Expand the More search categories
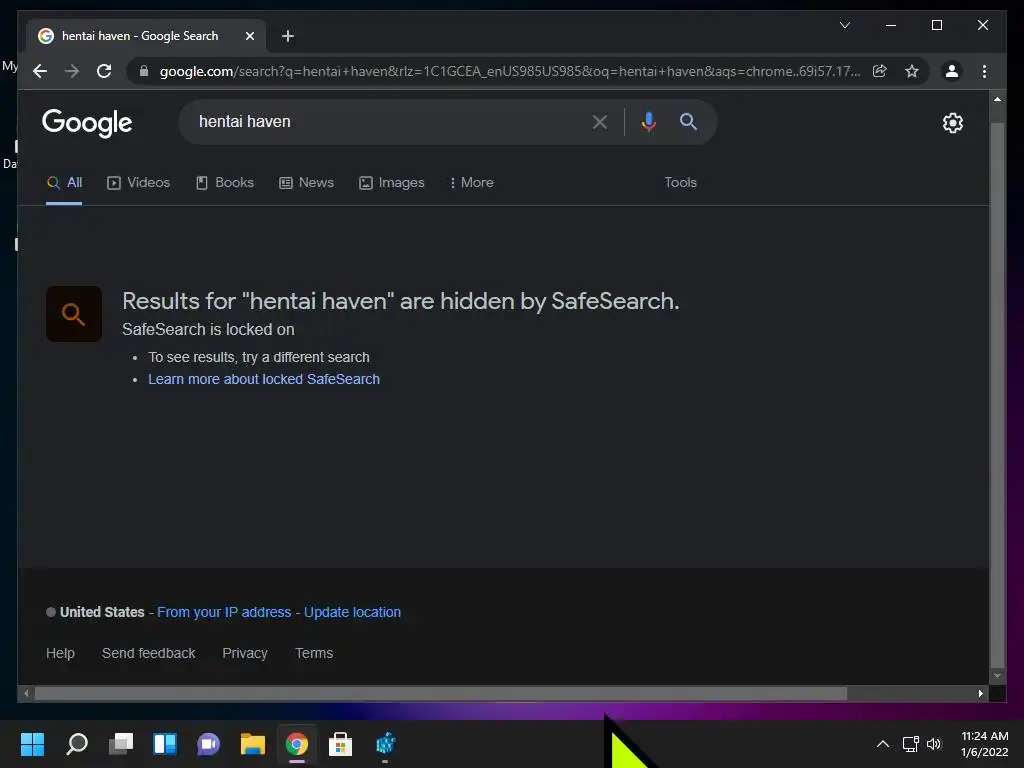The height and width of the screenshot is (768, 1024). click(472, 183)
